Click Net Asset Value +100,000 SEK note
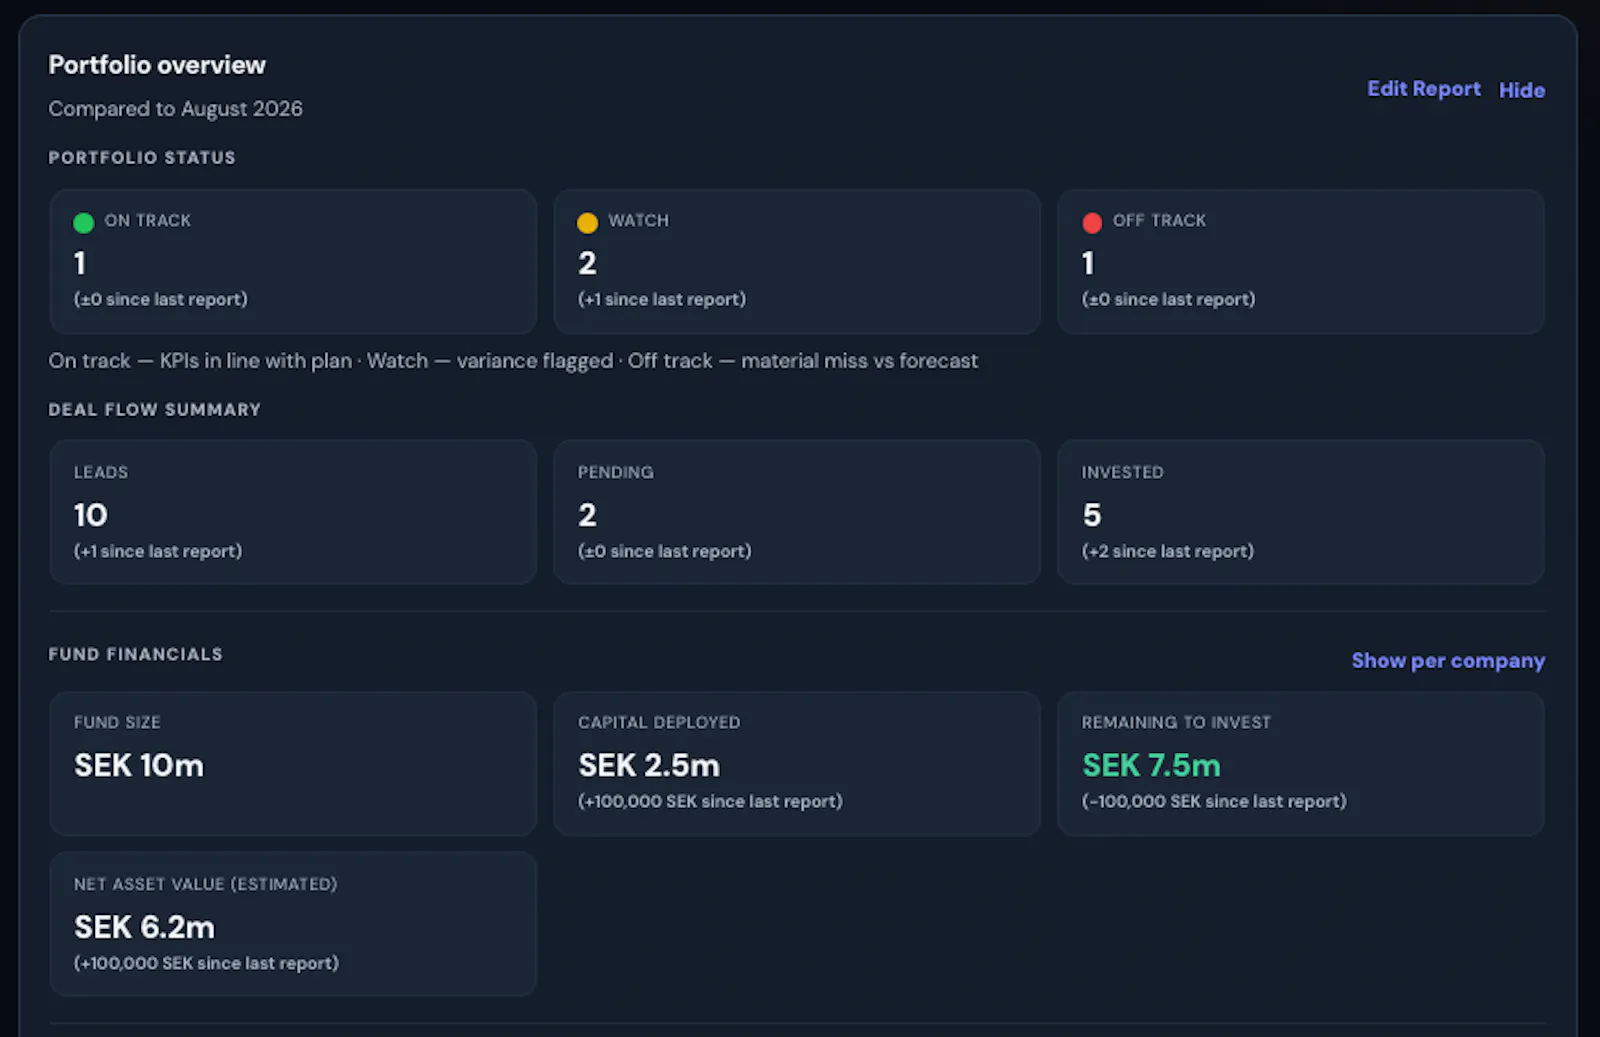 pos(206,963)
